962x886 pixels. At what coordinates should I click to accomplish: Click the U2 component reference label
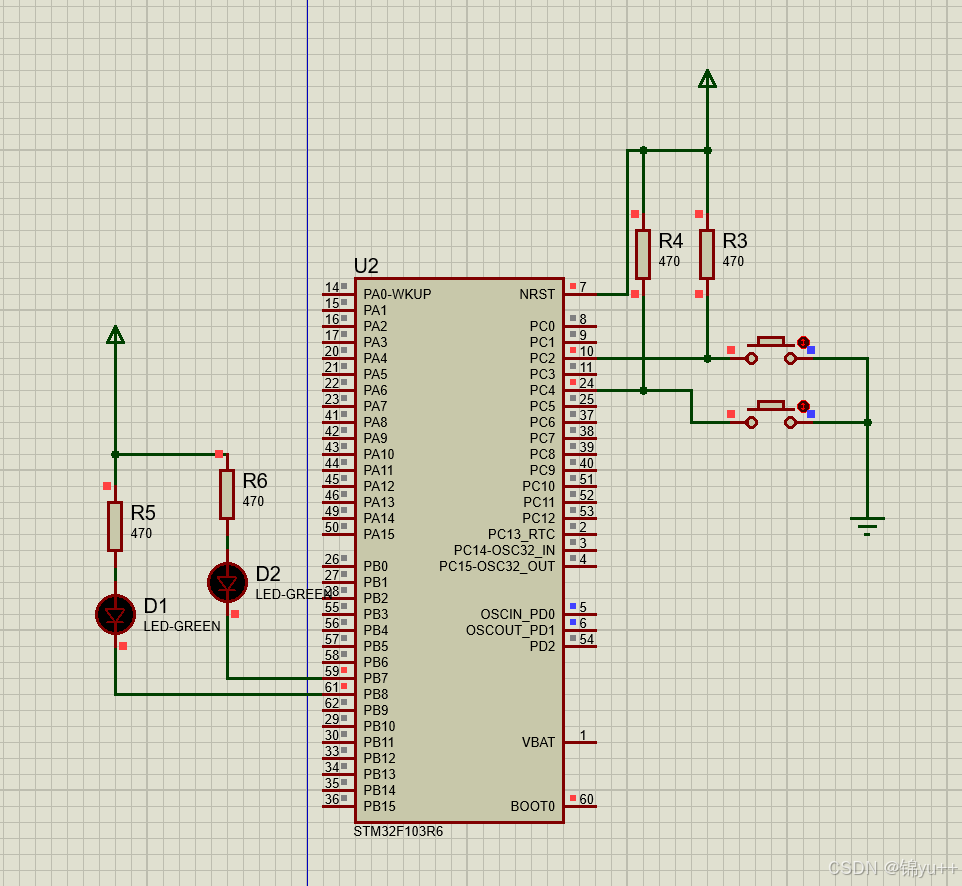click(366, 266)
